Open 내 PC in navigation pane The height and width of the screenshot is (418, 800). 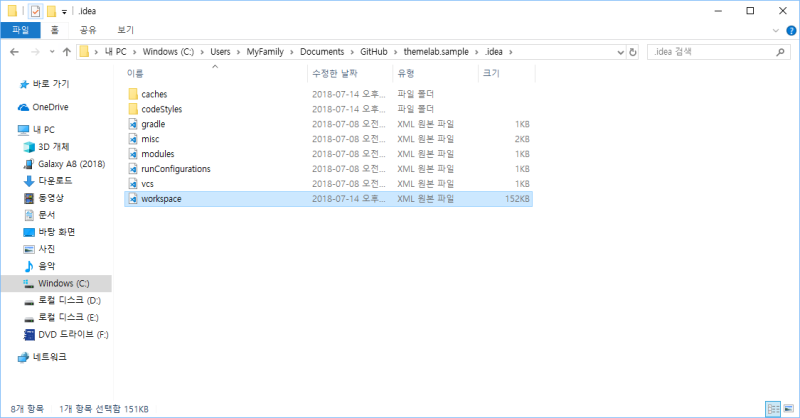[43, 130]
